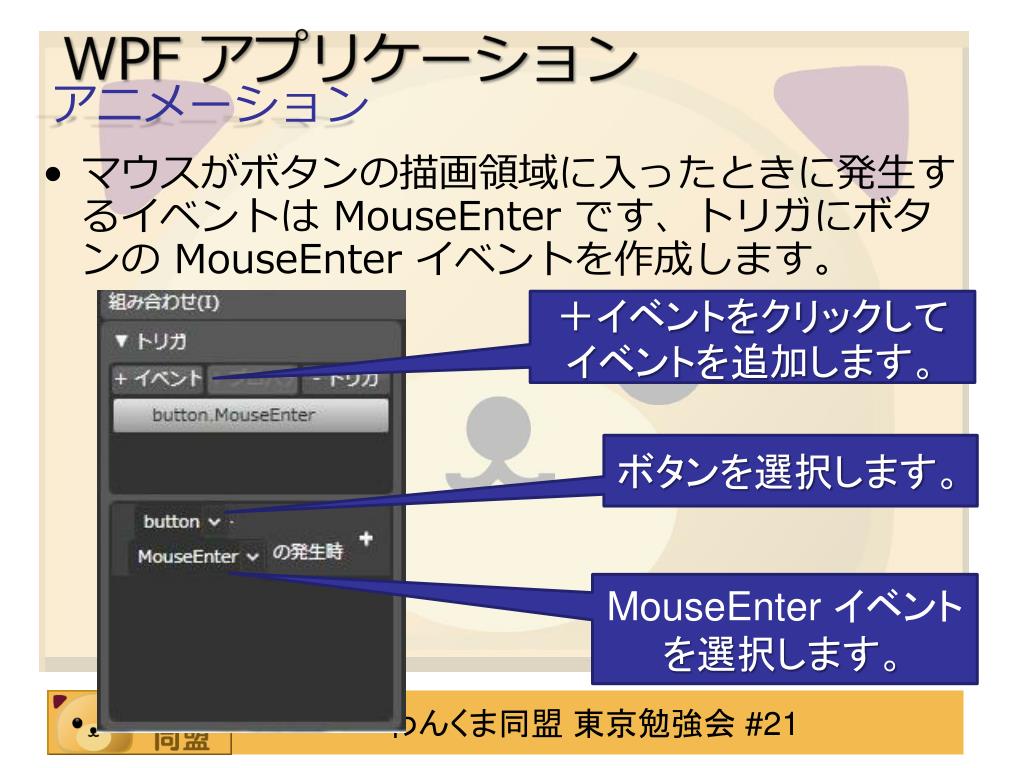Viewport: 1024px width, 768px height.
Task: Click the 組み合わせ(I) label
Action: [164, 302]
